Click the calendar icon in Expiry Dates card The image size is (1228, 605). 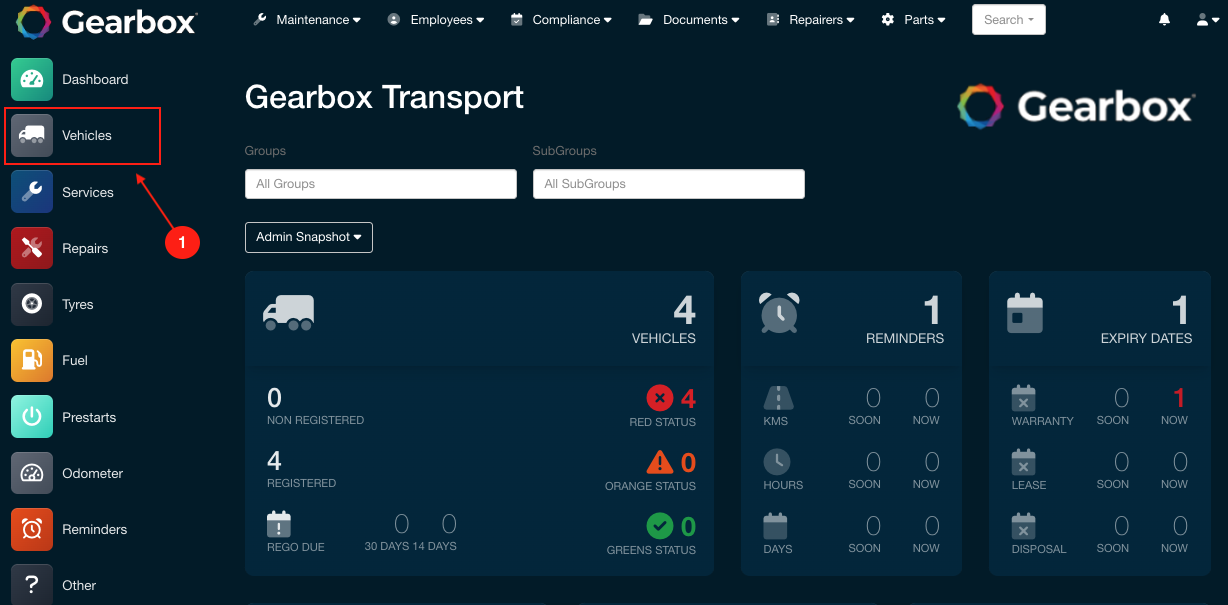(1025, 313)
